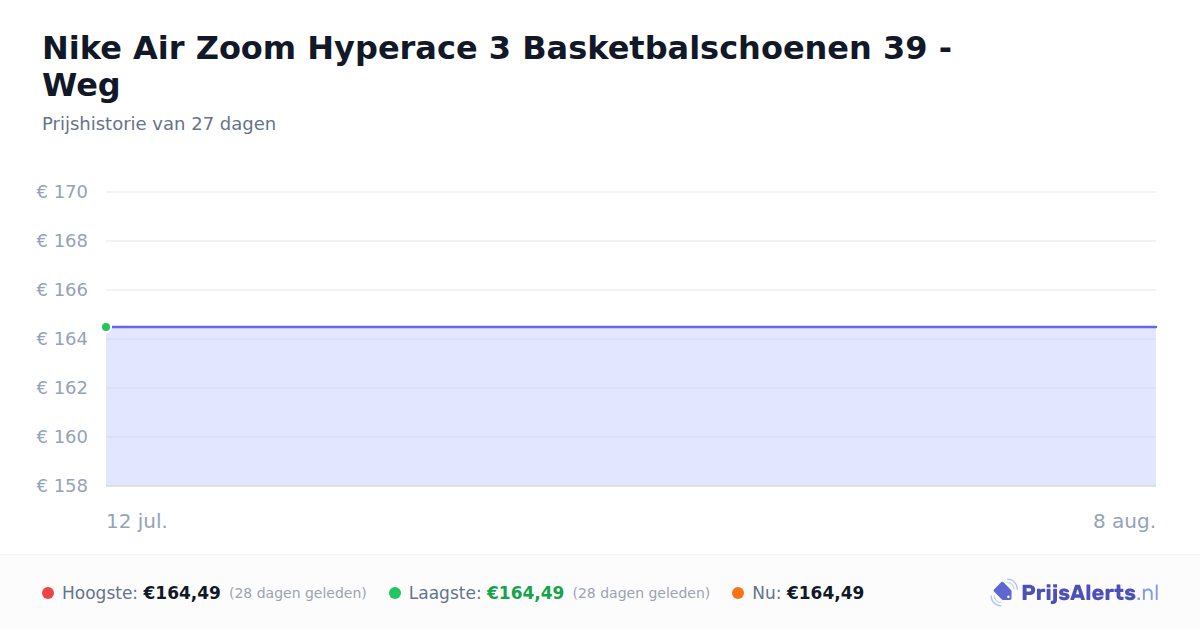The image size is (1200, 630).
Task: Click the € 170 axis label
Action: tap(62, 192)
